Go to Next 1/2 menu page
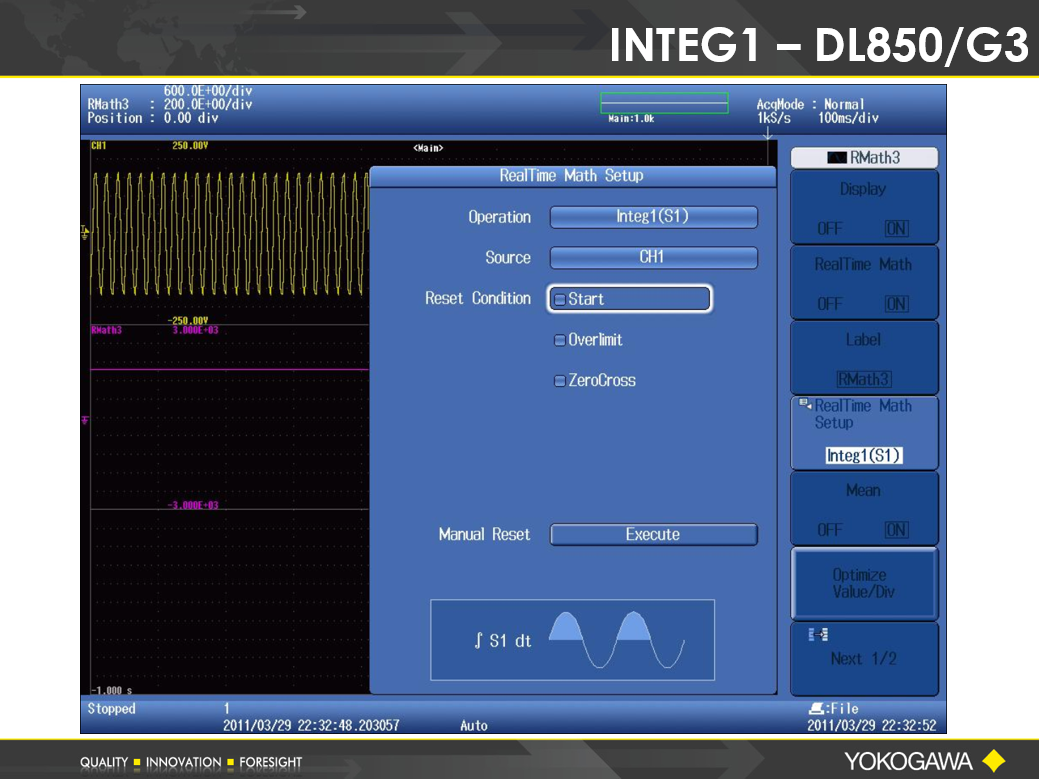The width and height of the screenshot is (1039, 779). coord(864,658)
